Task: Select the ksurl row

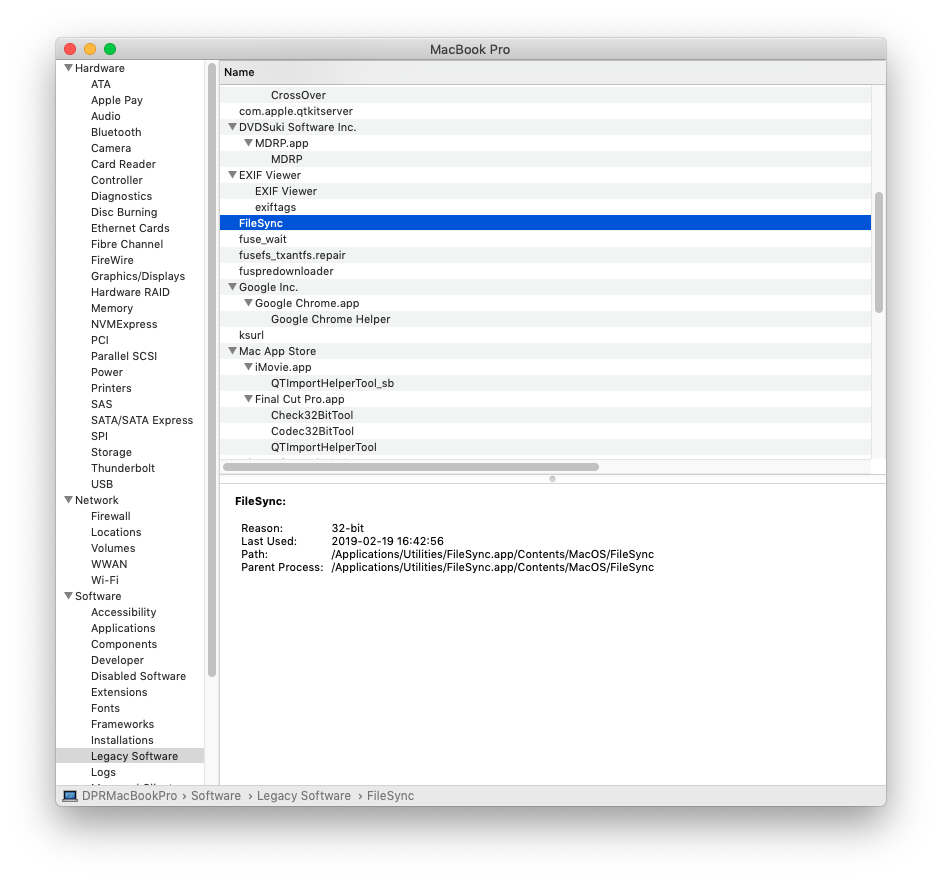Action: click(545, 335)
